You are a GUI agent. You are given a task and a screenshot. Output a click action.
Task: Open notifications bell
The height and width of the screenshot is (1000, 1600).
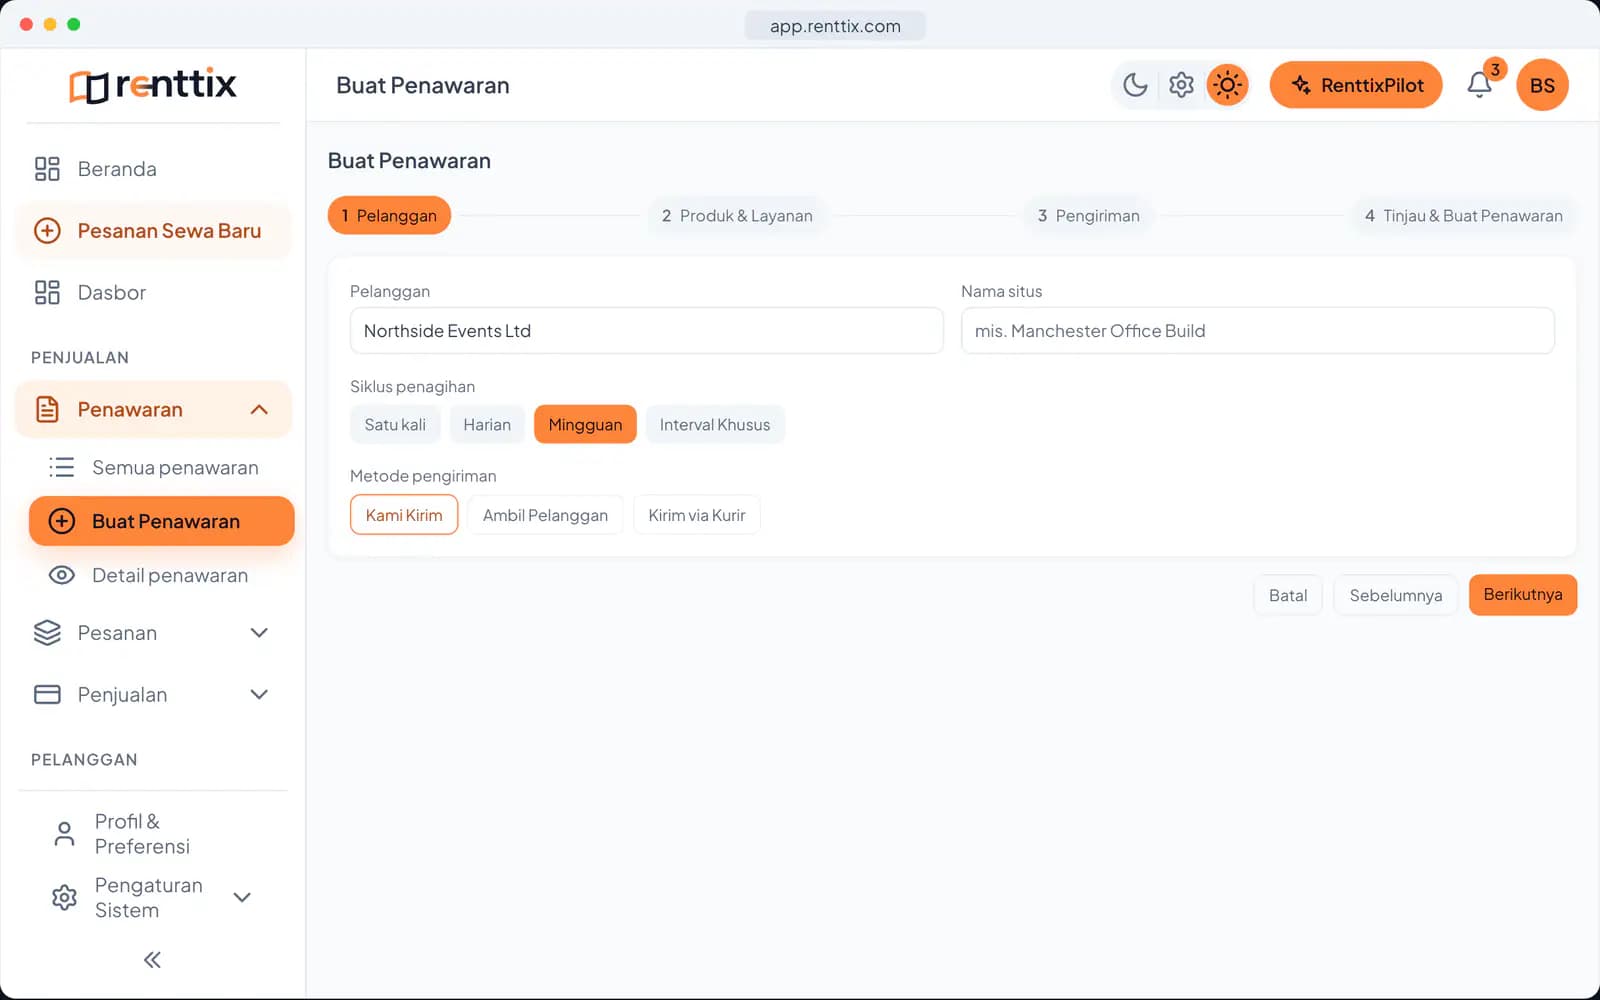[x=1479, y=85]
